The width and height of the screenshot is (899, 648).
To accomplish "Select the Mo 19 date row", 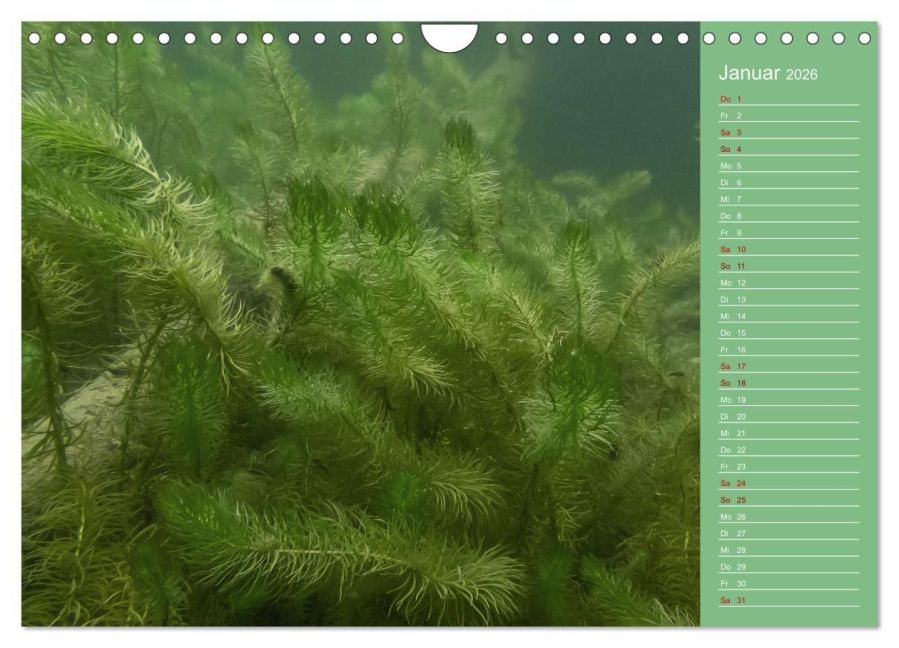I will tap(789, 400).
